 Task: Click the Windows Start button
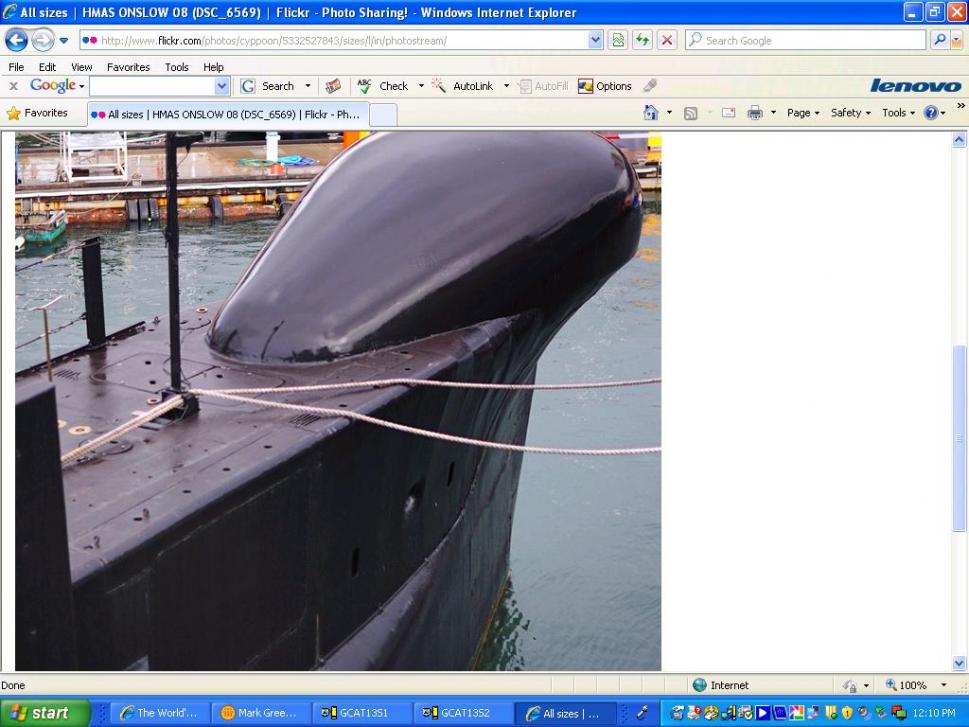45,713
